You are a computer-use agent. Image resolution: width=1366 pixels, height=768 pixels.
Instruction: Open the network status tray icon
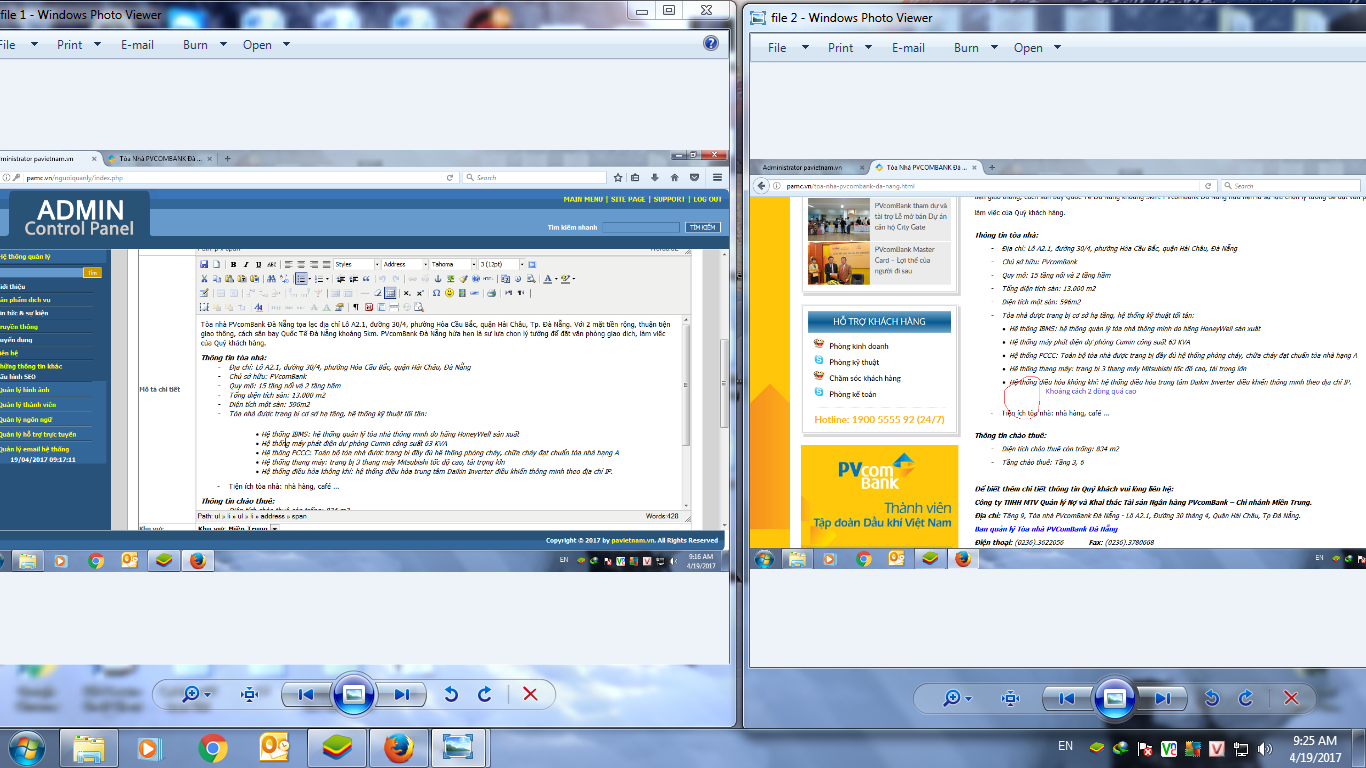(x=1241, y=747)
